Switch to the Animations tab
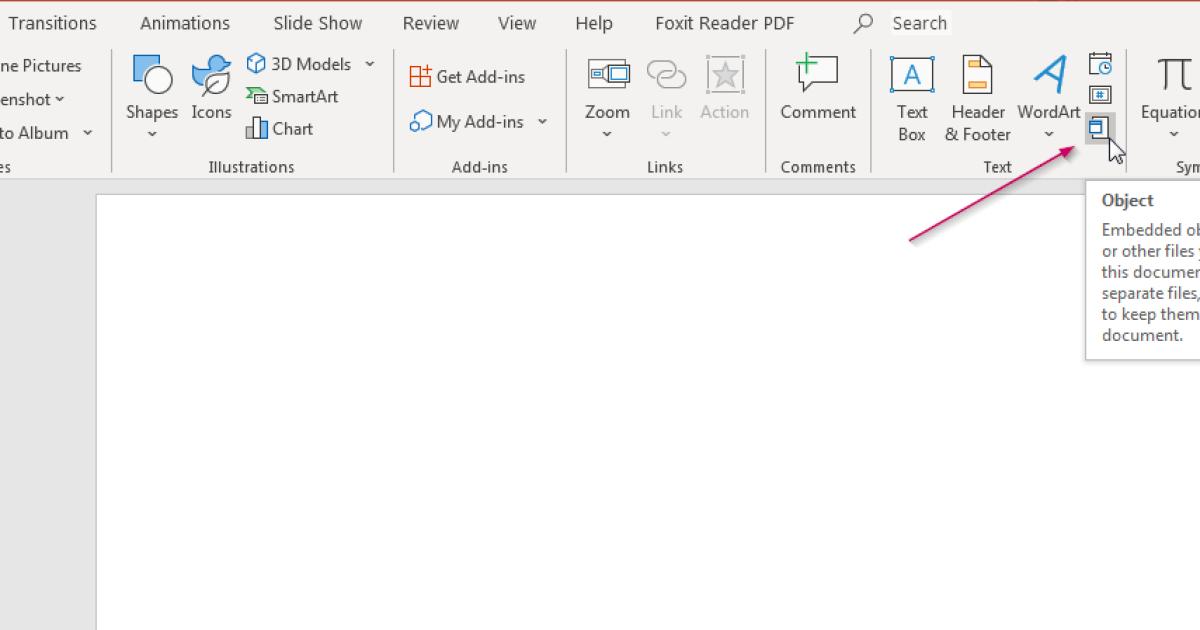This screenshot has height=630, width=1200. (184, 22)
